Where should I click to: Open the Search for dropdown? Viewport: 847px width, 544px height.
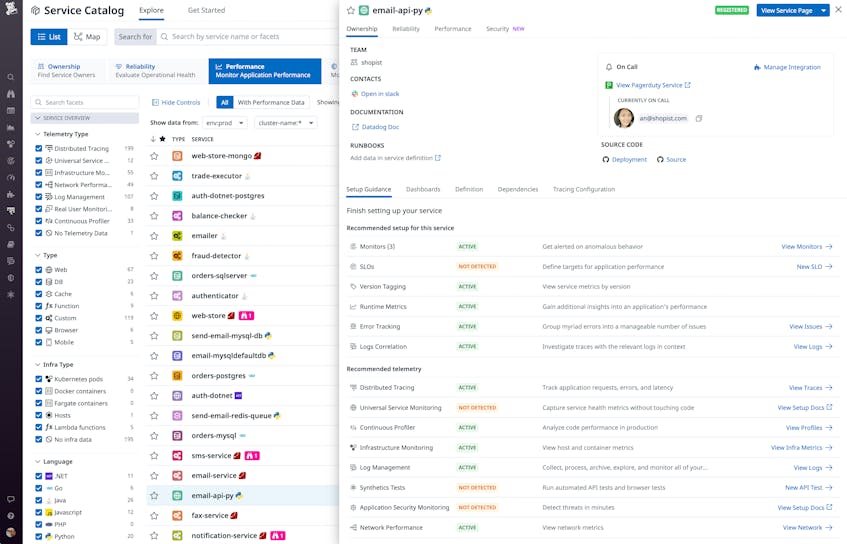tap(135, 37)
